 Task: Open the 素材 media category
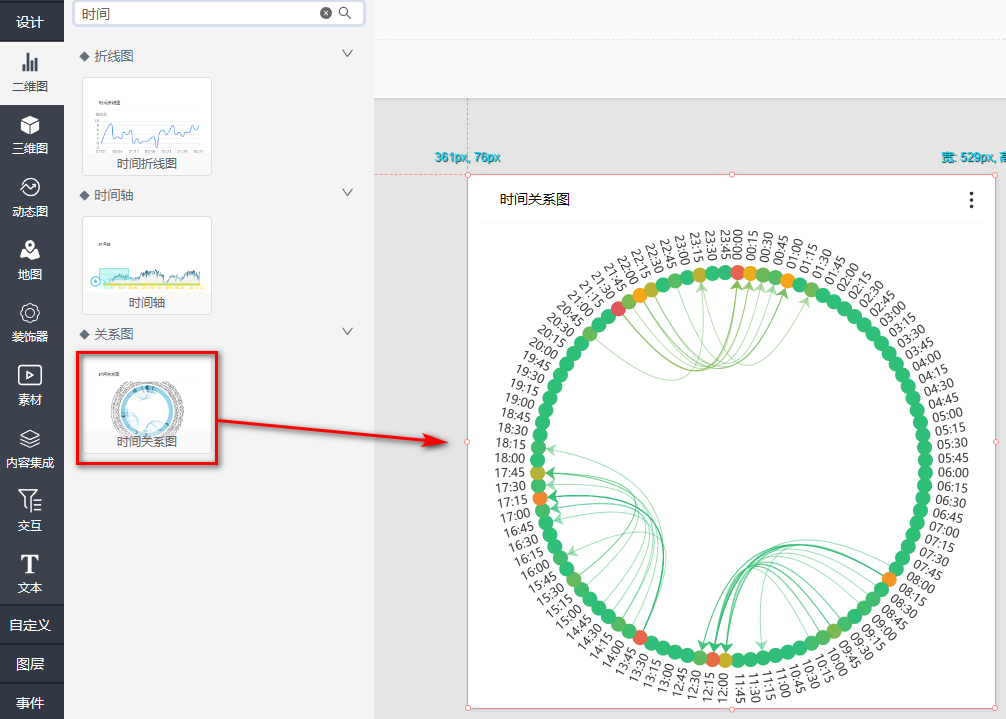coord(30,386)
